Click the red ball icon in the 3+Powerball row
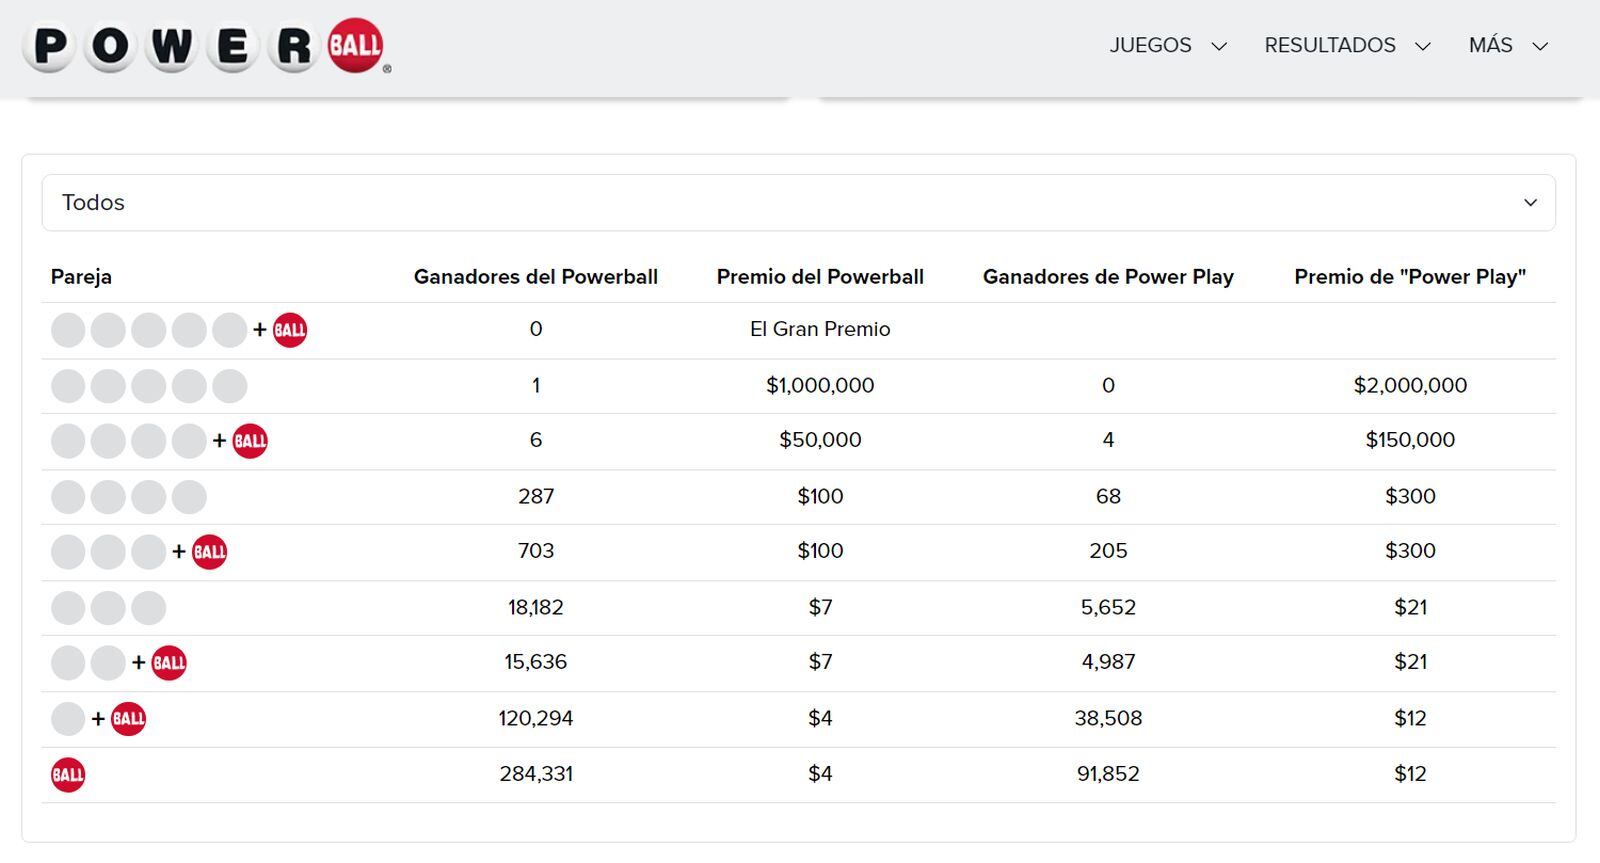Viewport: 1600px width, 863px height. [210, 550]
